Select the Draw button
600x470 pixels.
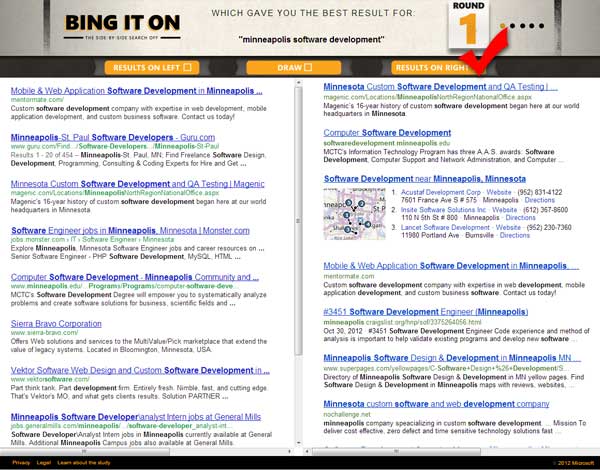coord(293,68)
